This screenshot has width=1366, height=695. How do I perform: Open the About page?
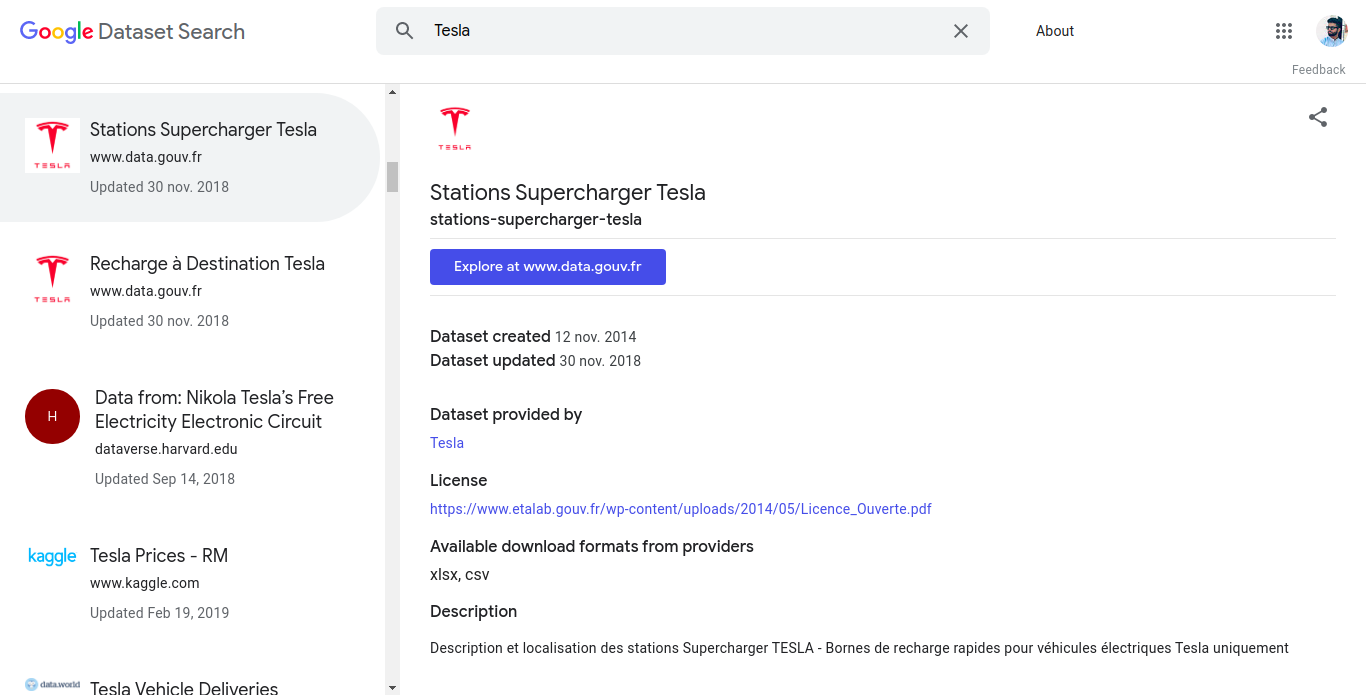pos(1054,31)
